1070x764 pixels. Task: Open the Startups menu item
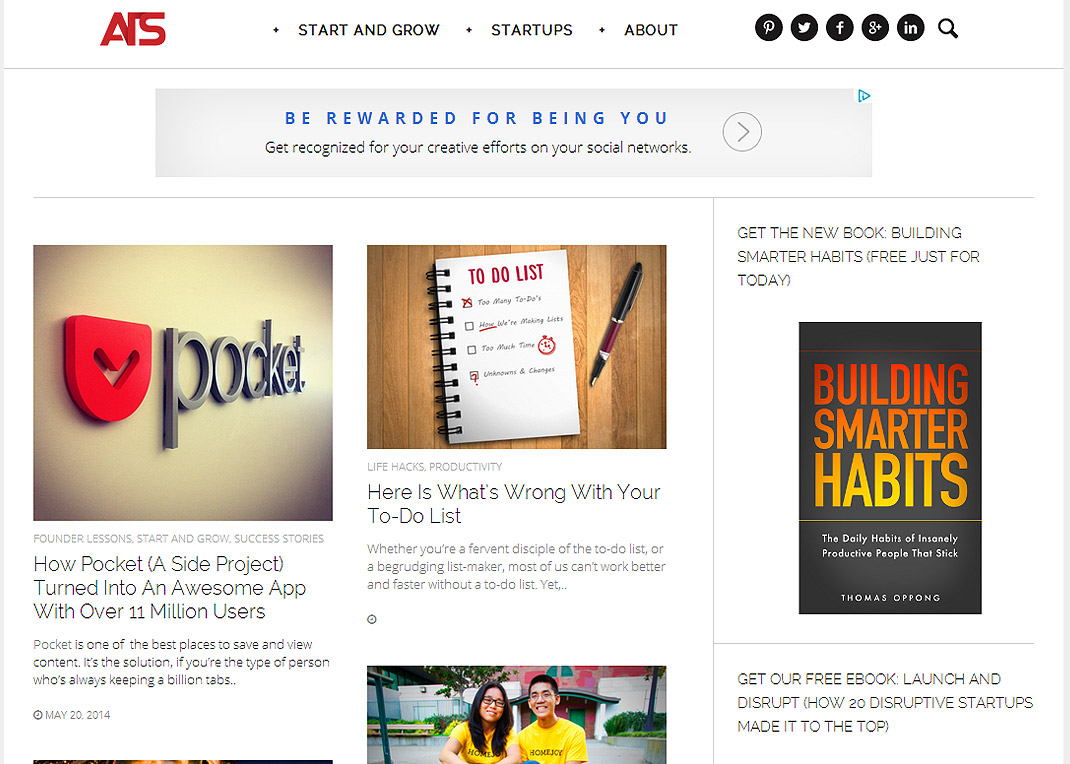click(x=532, y=30)
